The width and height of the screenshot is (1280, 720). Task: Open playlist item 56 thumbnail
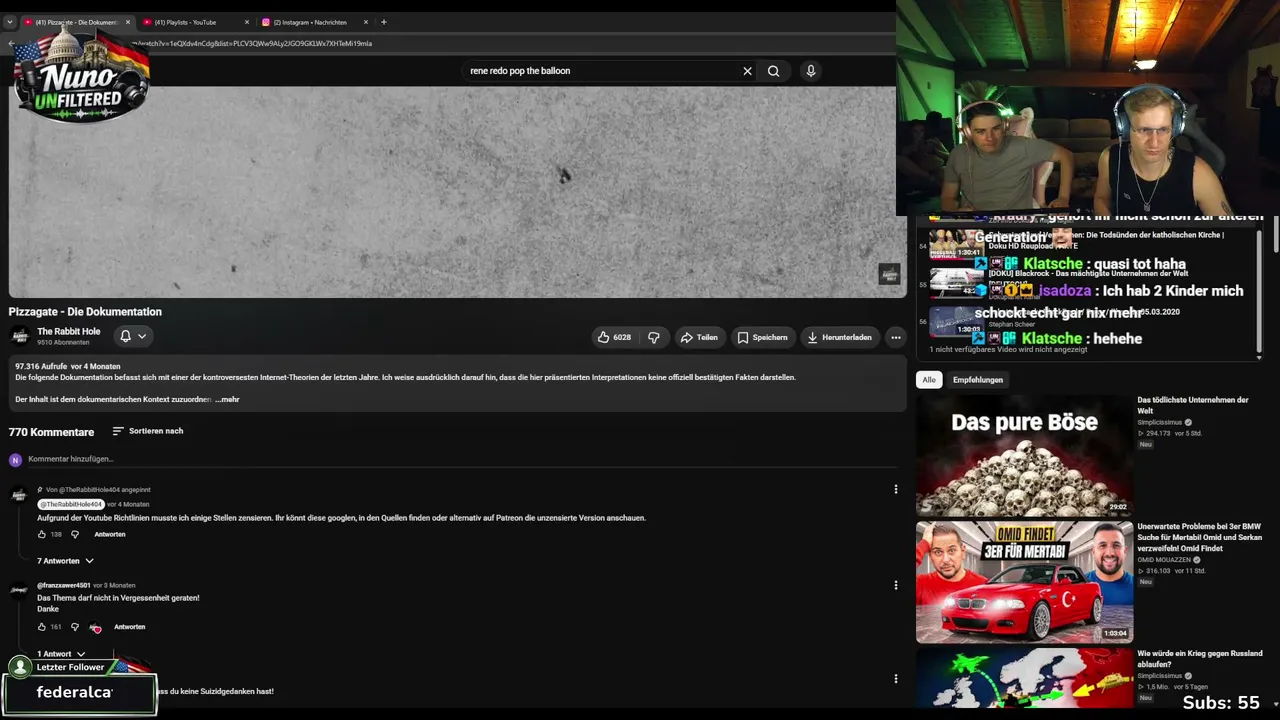pyautogui.click(x=957, y=322)
